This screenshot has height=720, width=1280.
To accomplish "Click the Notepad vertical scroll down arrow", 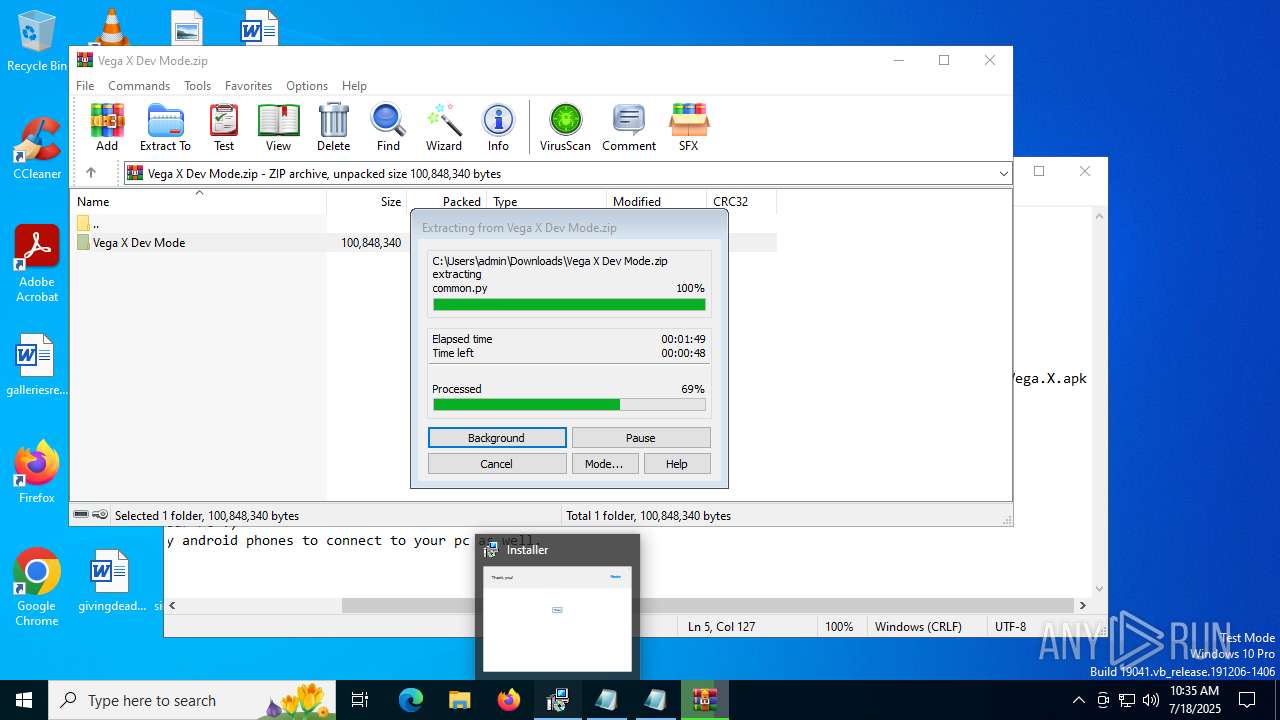I will [1100, 589].
